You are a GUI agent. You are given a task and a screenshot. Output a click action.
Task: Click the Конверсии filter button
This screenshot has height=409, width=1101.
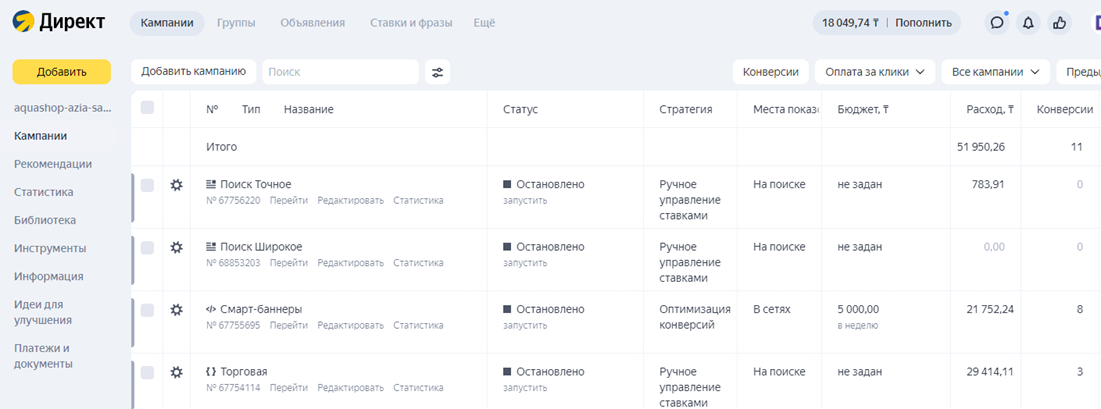771,72
